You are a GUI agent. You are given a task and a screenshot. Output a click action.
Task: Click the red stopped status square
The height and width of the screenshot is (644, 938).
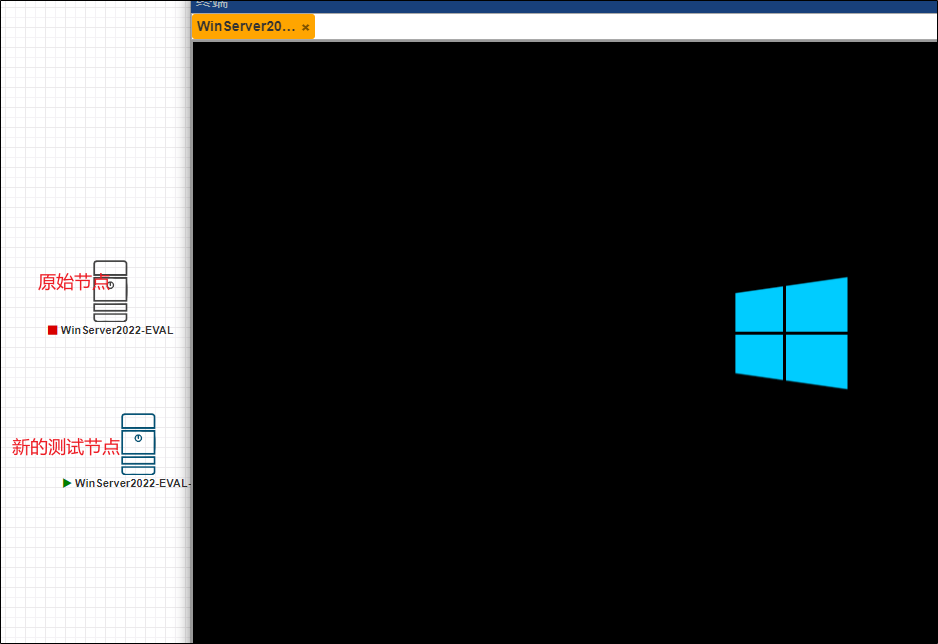point(53,330)
